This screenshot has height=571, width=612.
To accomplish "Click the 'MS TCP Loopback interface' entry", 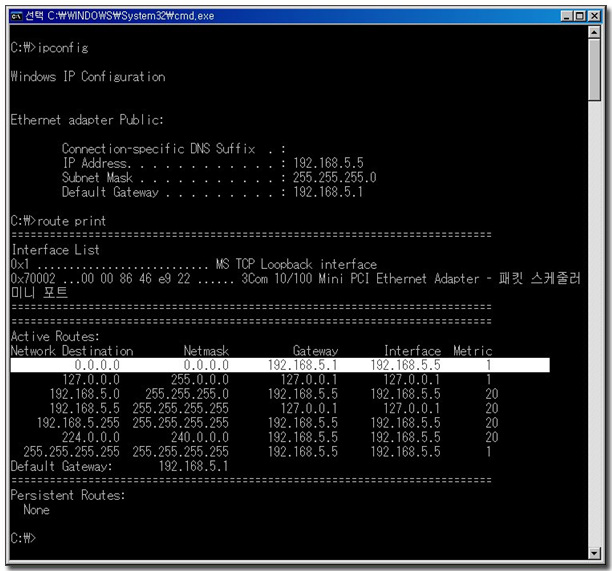I will pyautogui.click(x=297, y=264).
